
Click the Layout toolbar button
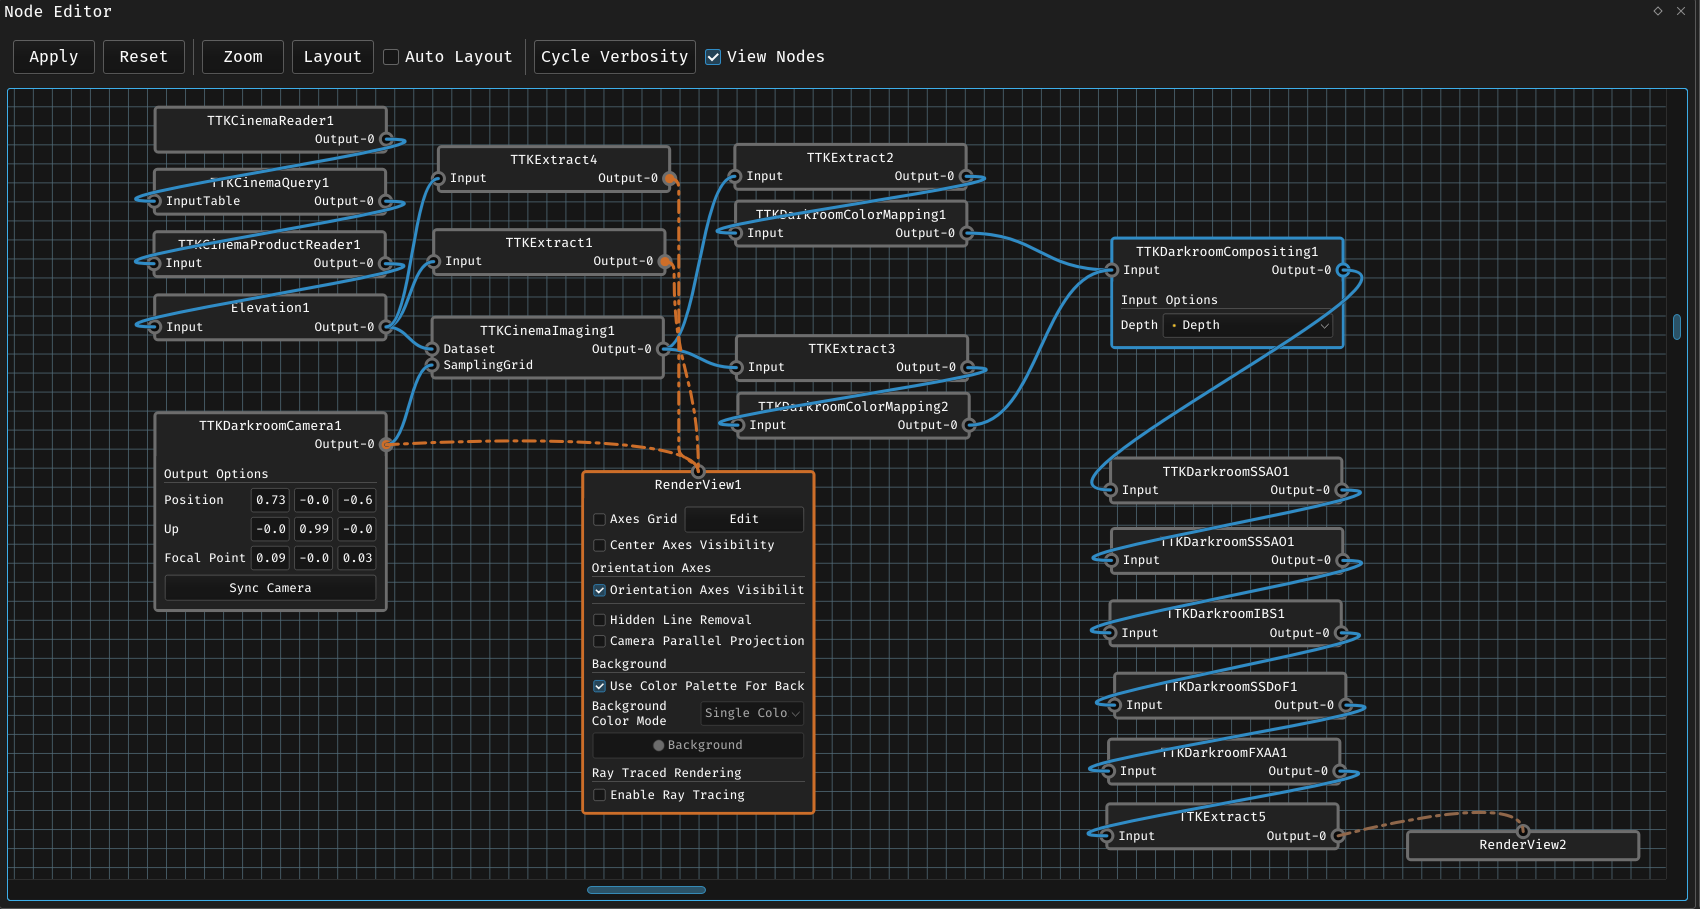(x=332, y=57)
